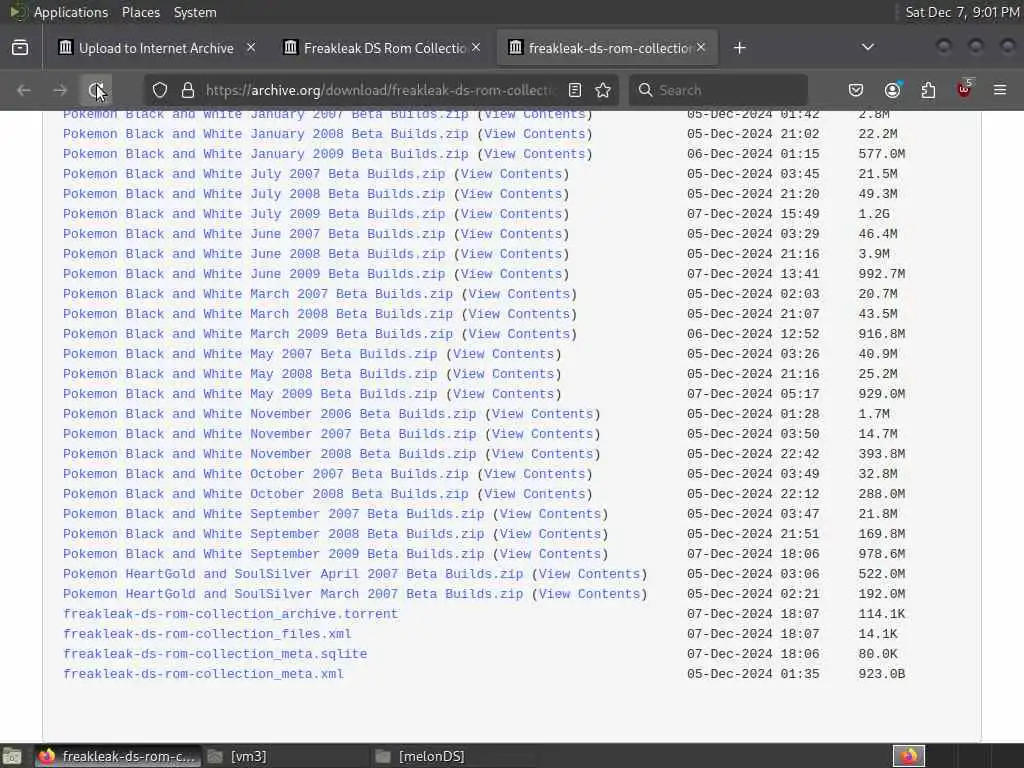Bookmark this page with star icon
Image resolution: width=1024 pixels, height=768 pixels.
[x=603, y=90]
